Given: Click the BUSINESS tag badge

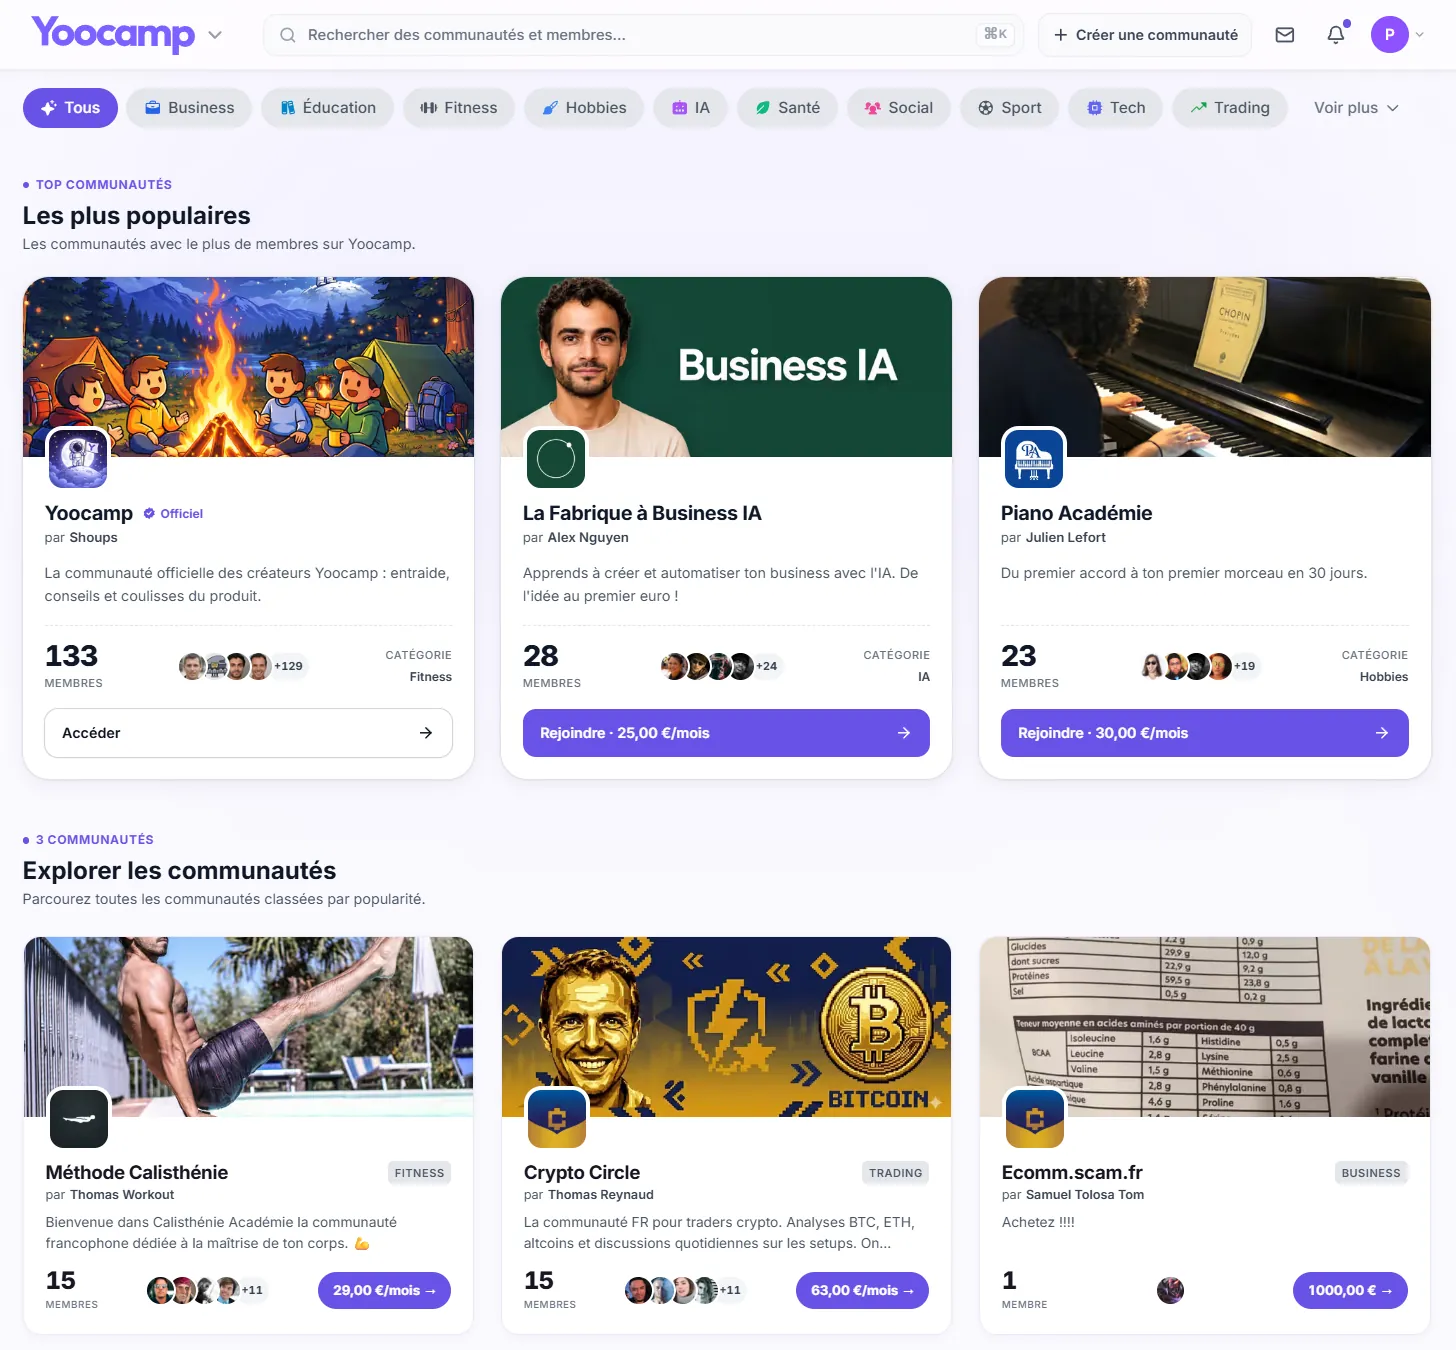Looking at the screenshot, I should (x=1371, y=1173).
